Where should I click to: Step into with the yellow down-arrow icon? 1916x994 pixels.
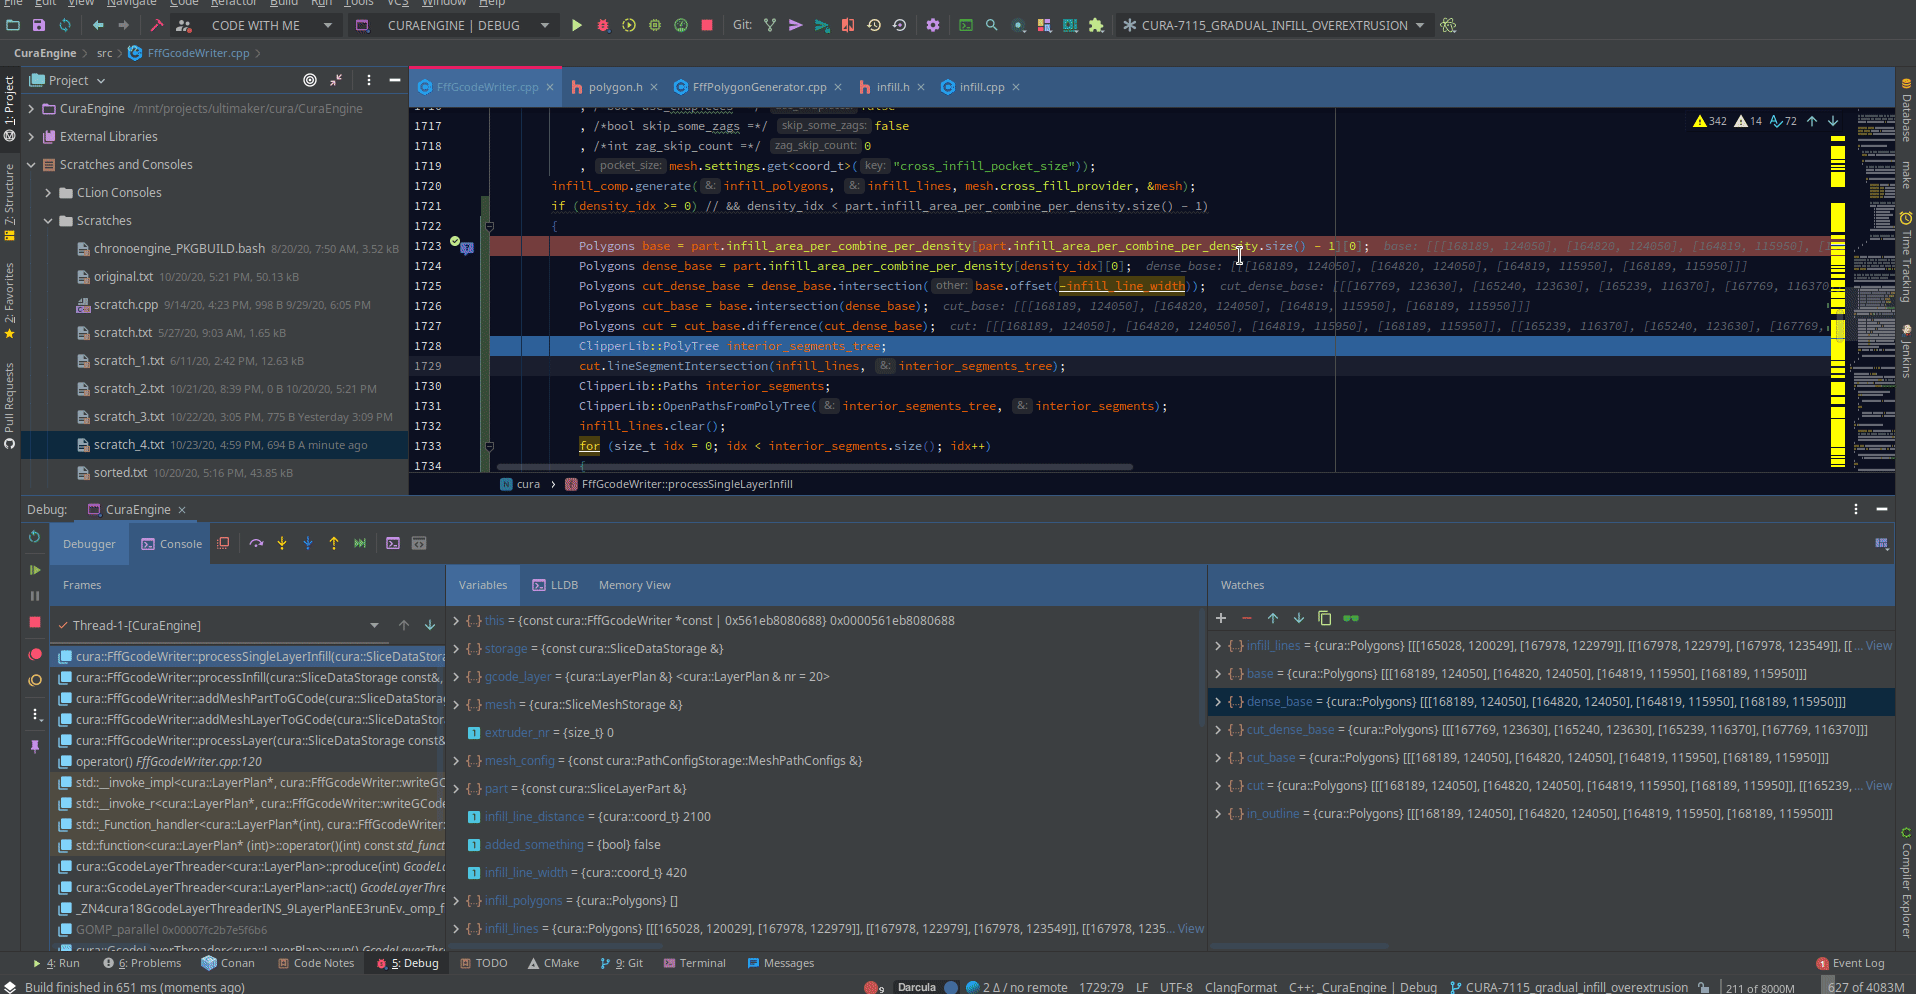click(x=282, y=543)
